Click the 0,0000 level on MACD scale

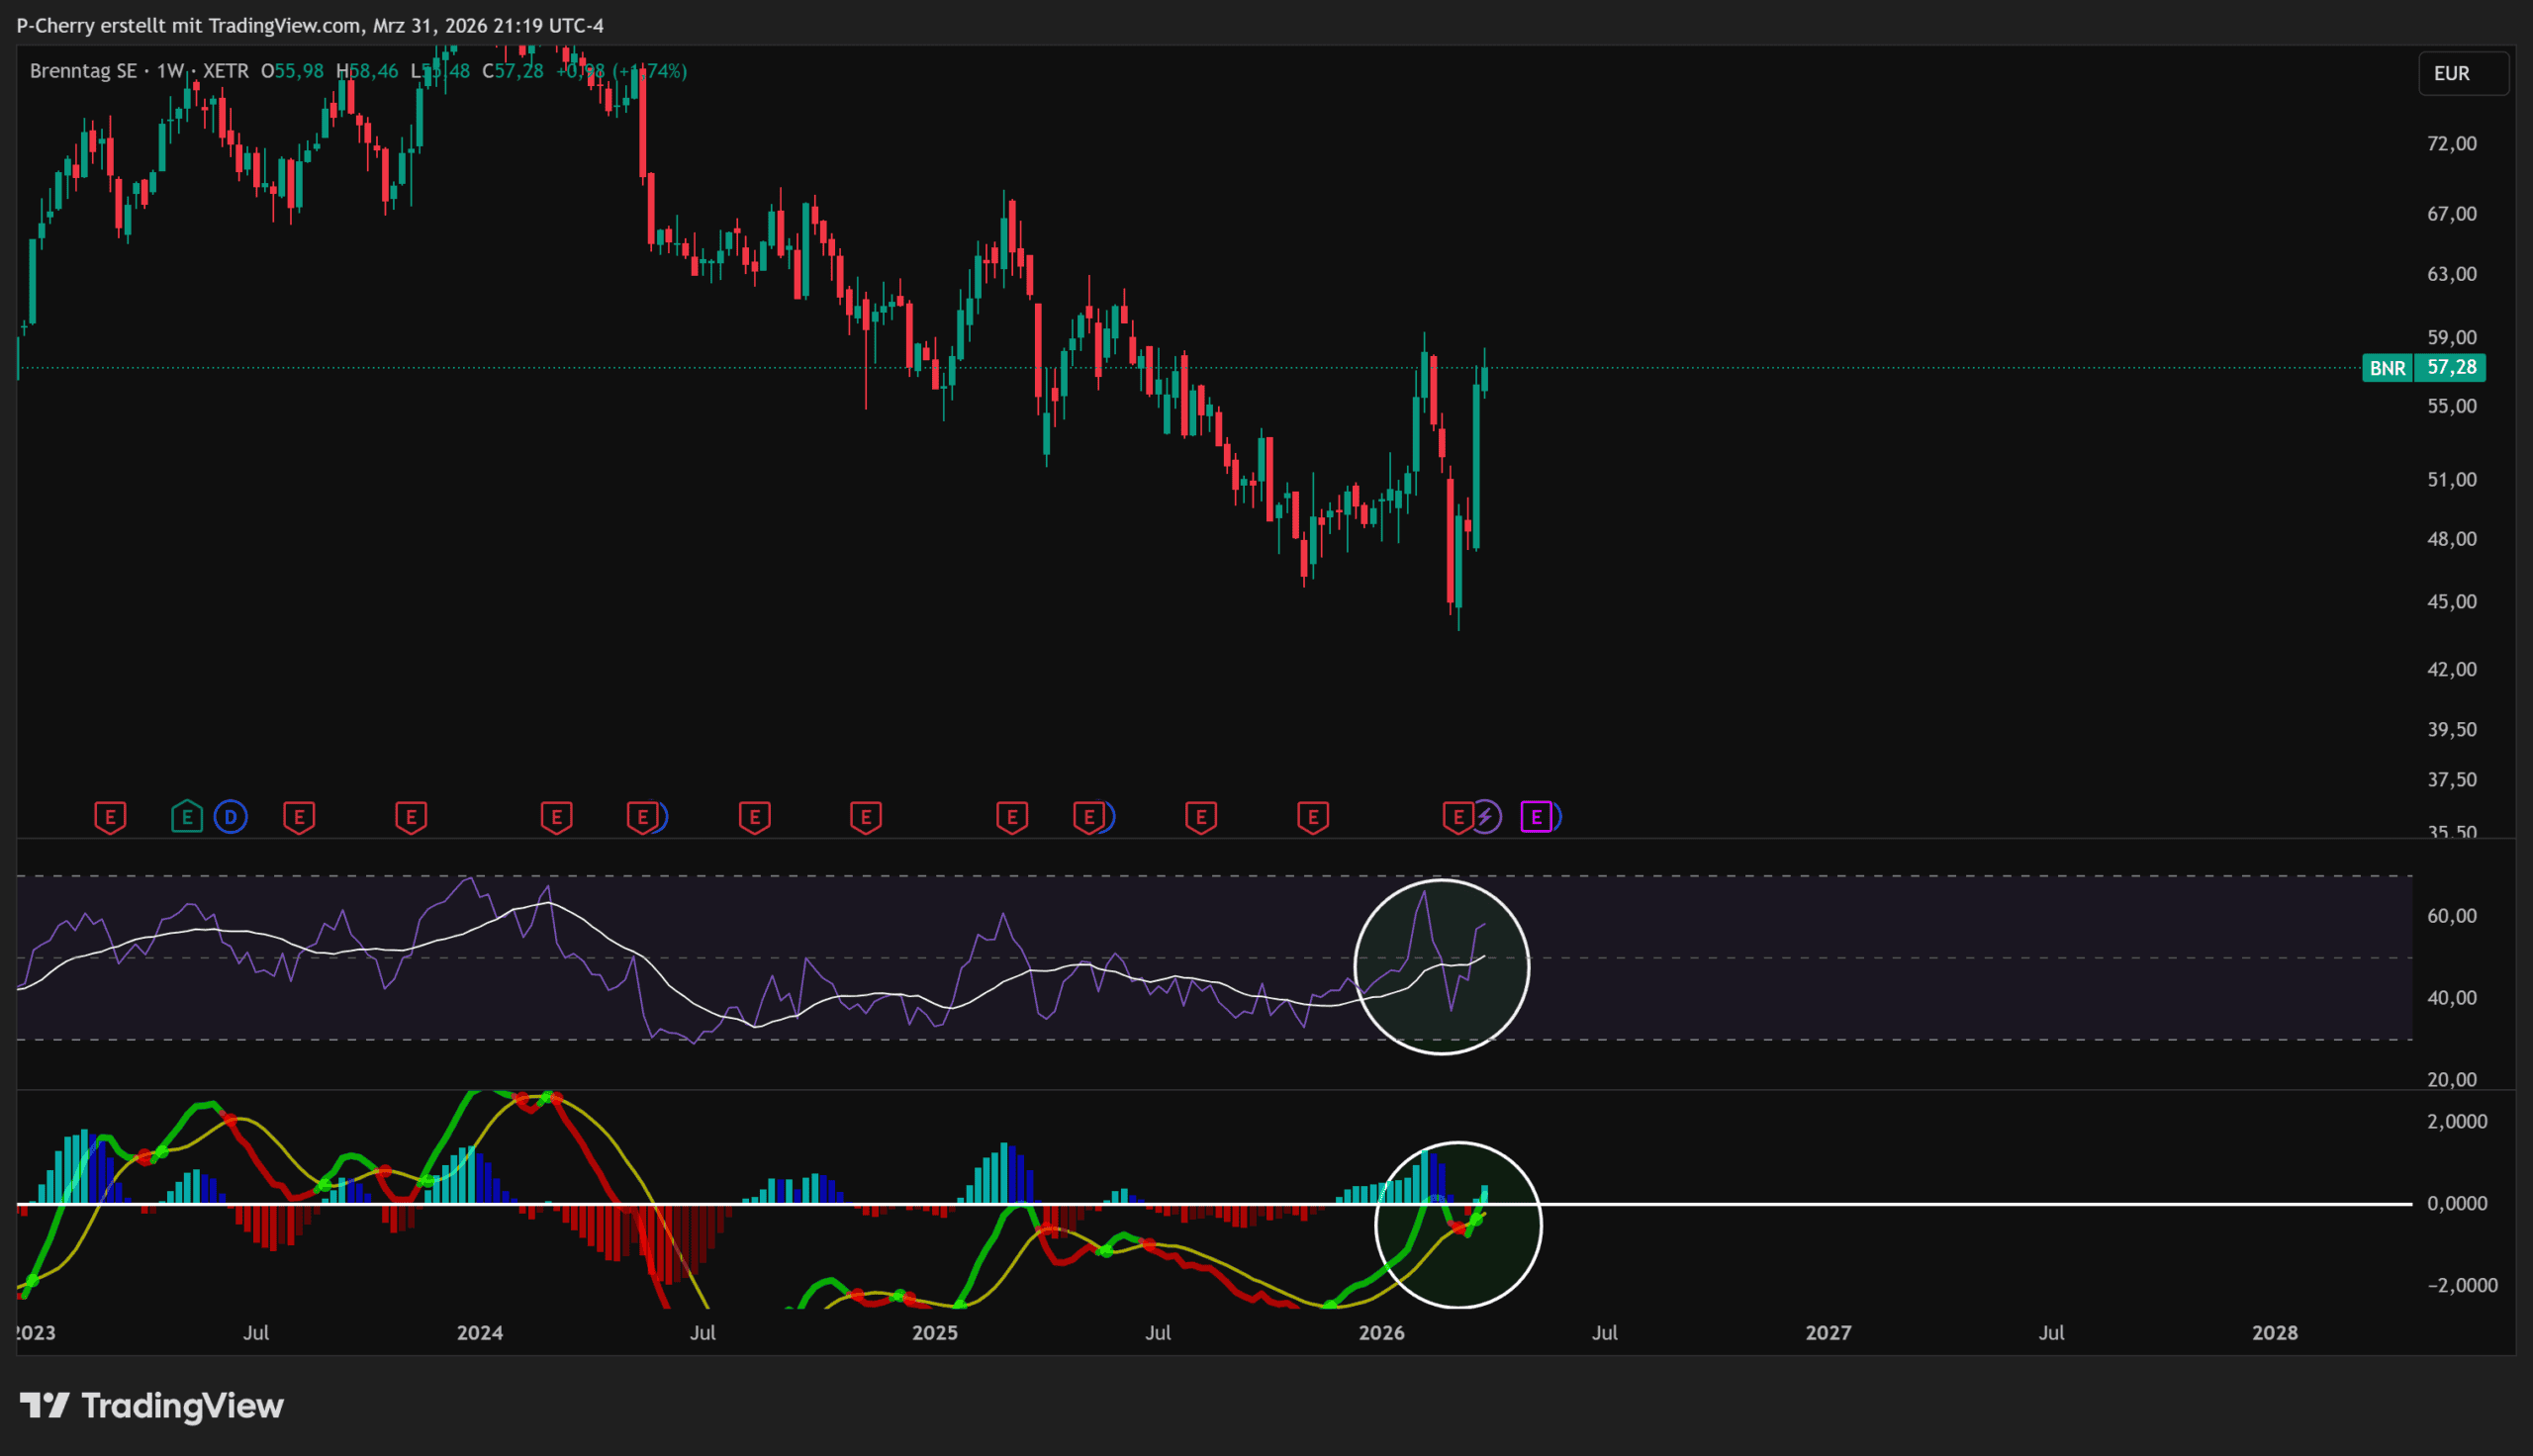(x=2456, y=1203)
